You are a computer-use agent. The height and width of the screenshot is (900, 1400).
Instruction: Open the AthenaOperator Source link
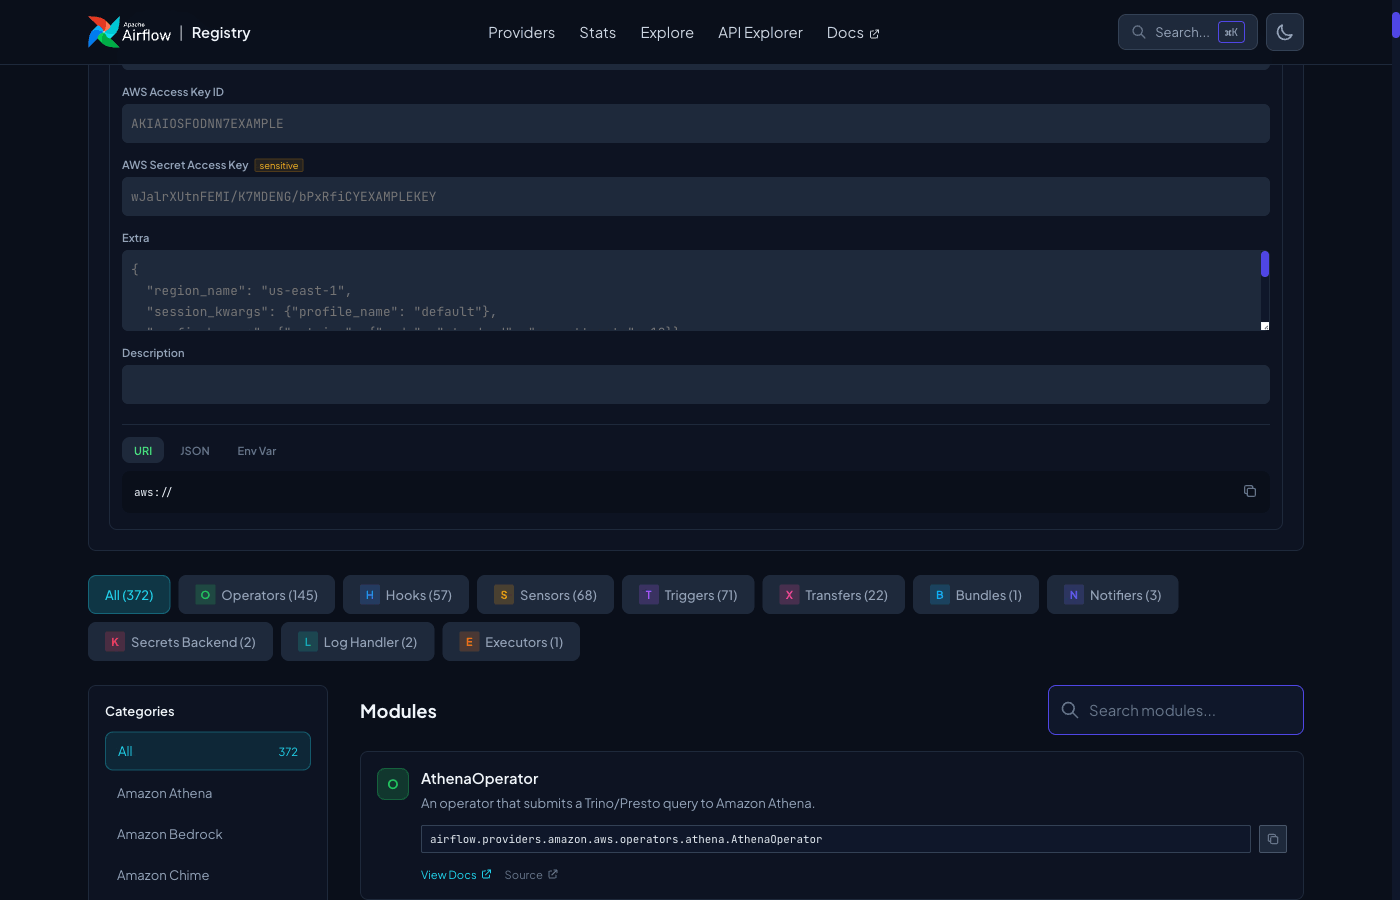[x=524, y=874]
